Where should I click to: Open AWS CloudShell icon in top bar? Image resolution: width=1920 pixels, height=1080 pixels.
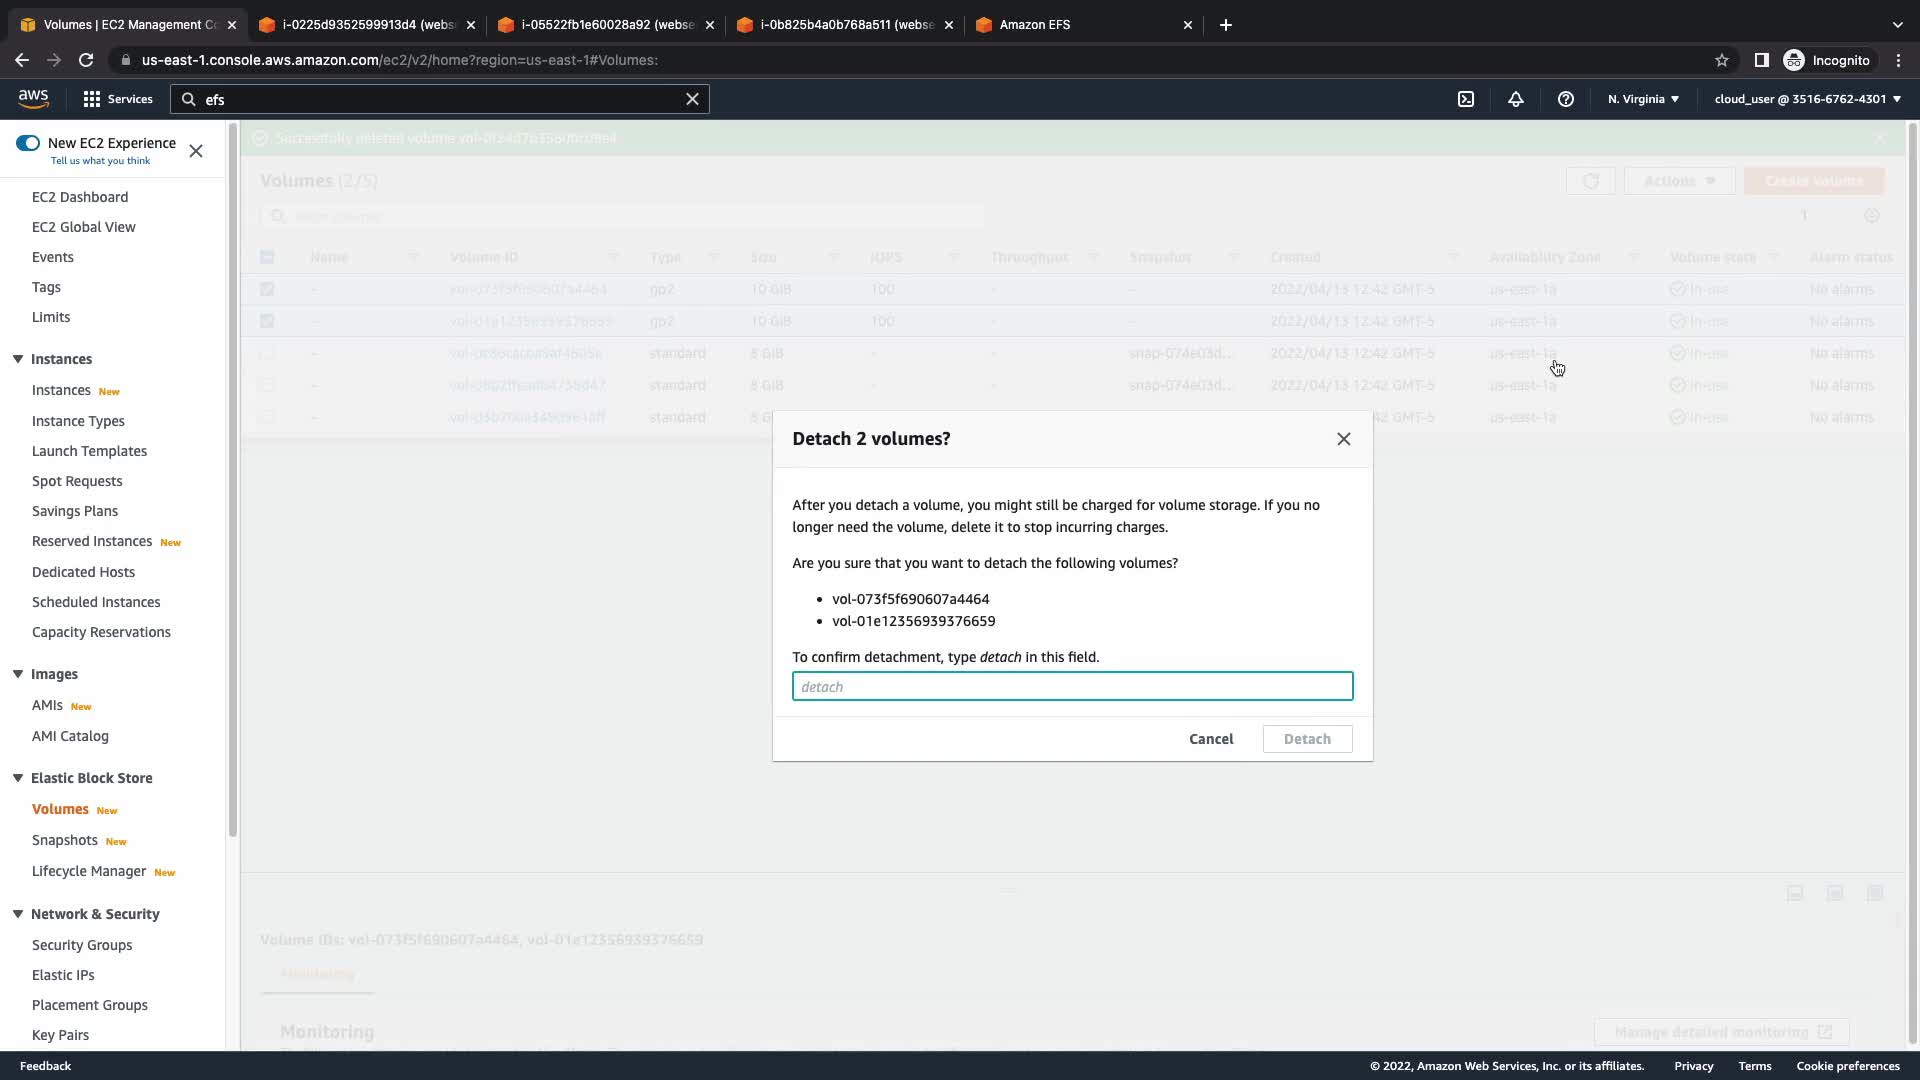pyautogui.click(x=1466, y=99)
